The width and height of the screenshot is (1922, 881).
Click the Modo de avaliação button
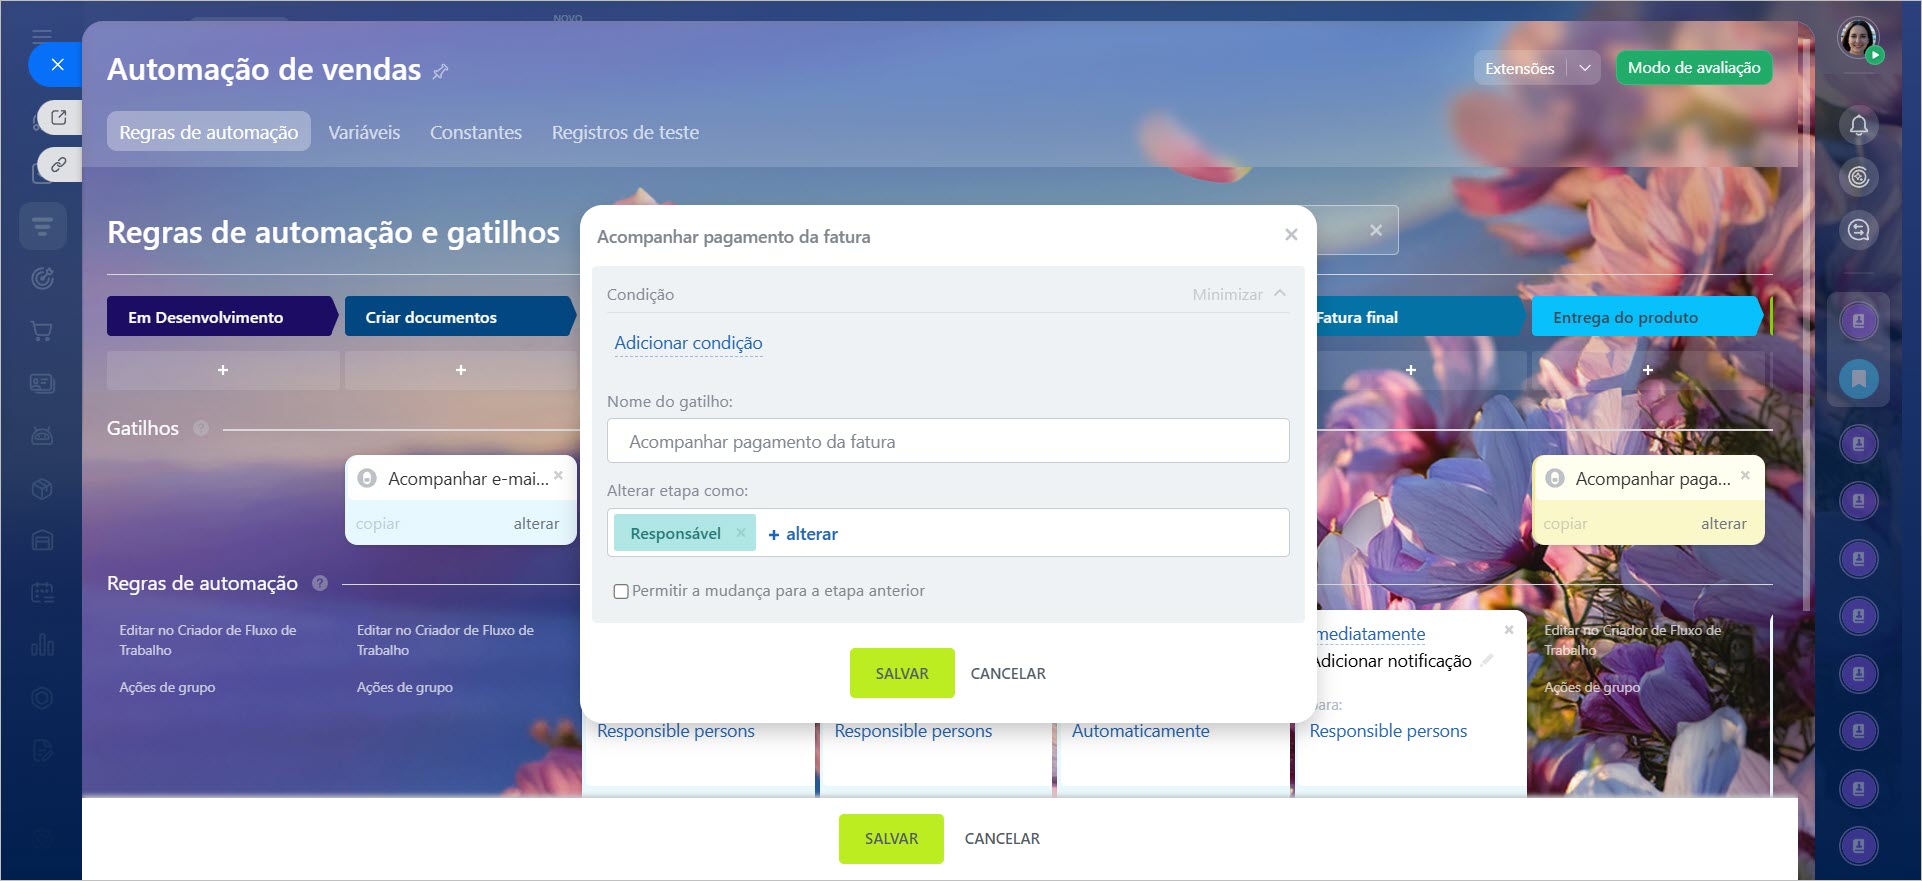point(1693,68)
